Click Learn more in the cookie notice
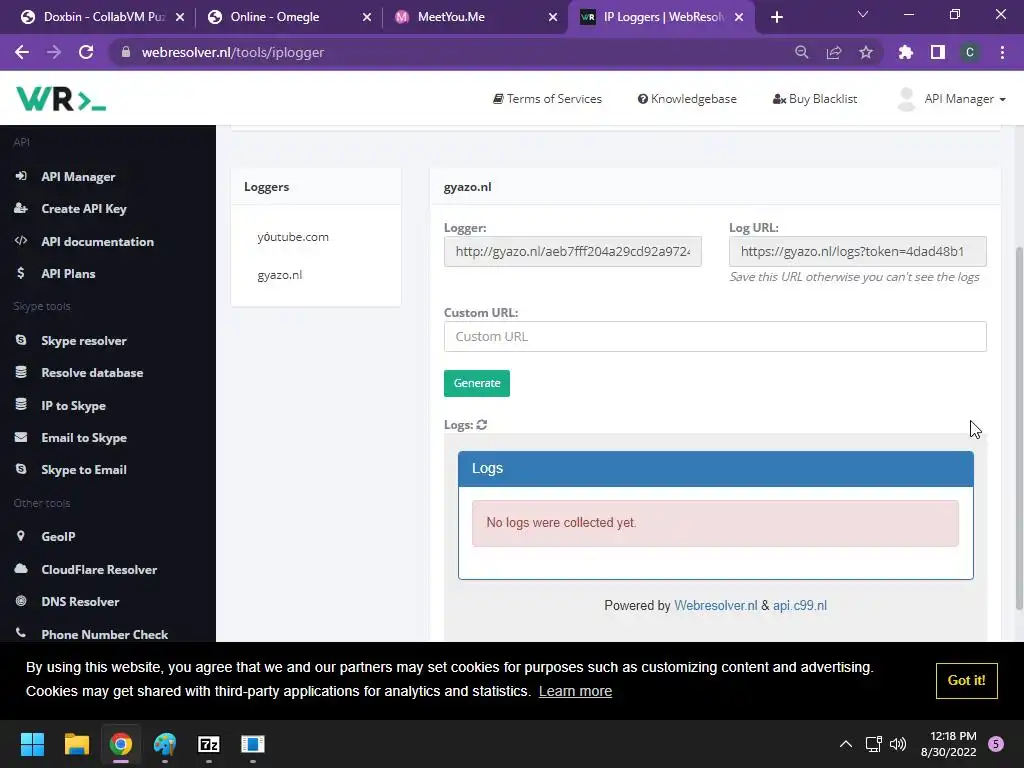 [x=575, y=691]
